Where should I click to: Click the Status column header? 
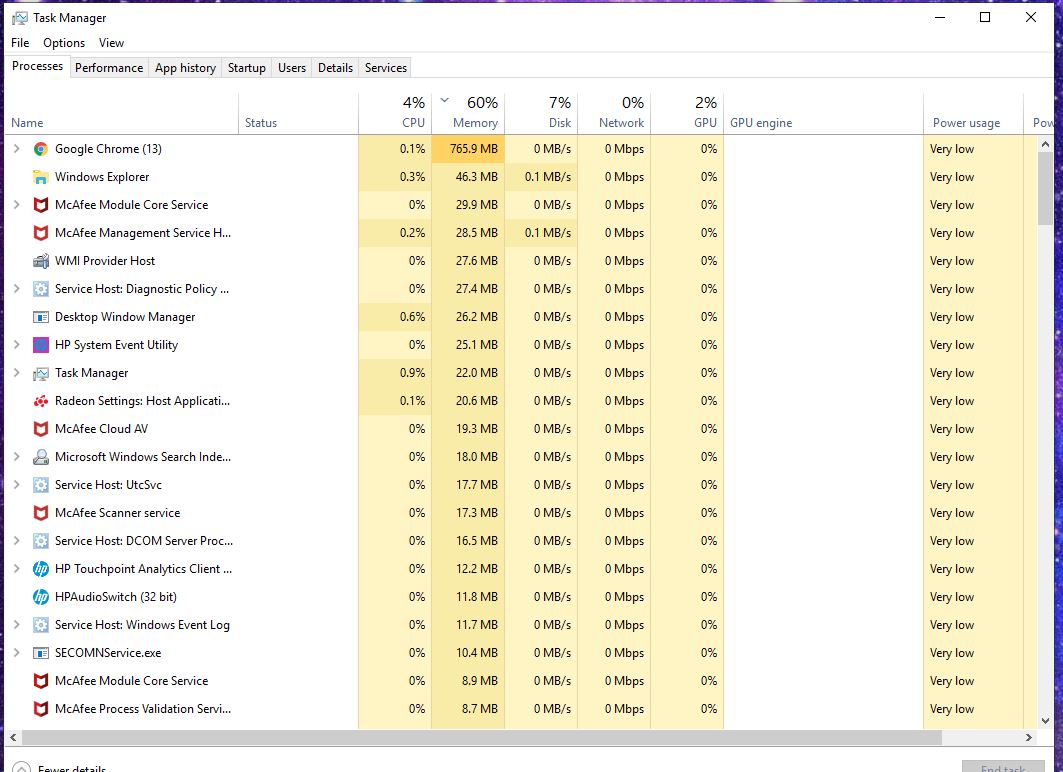(299, 113)
